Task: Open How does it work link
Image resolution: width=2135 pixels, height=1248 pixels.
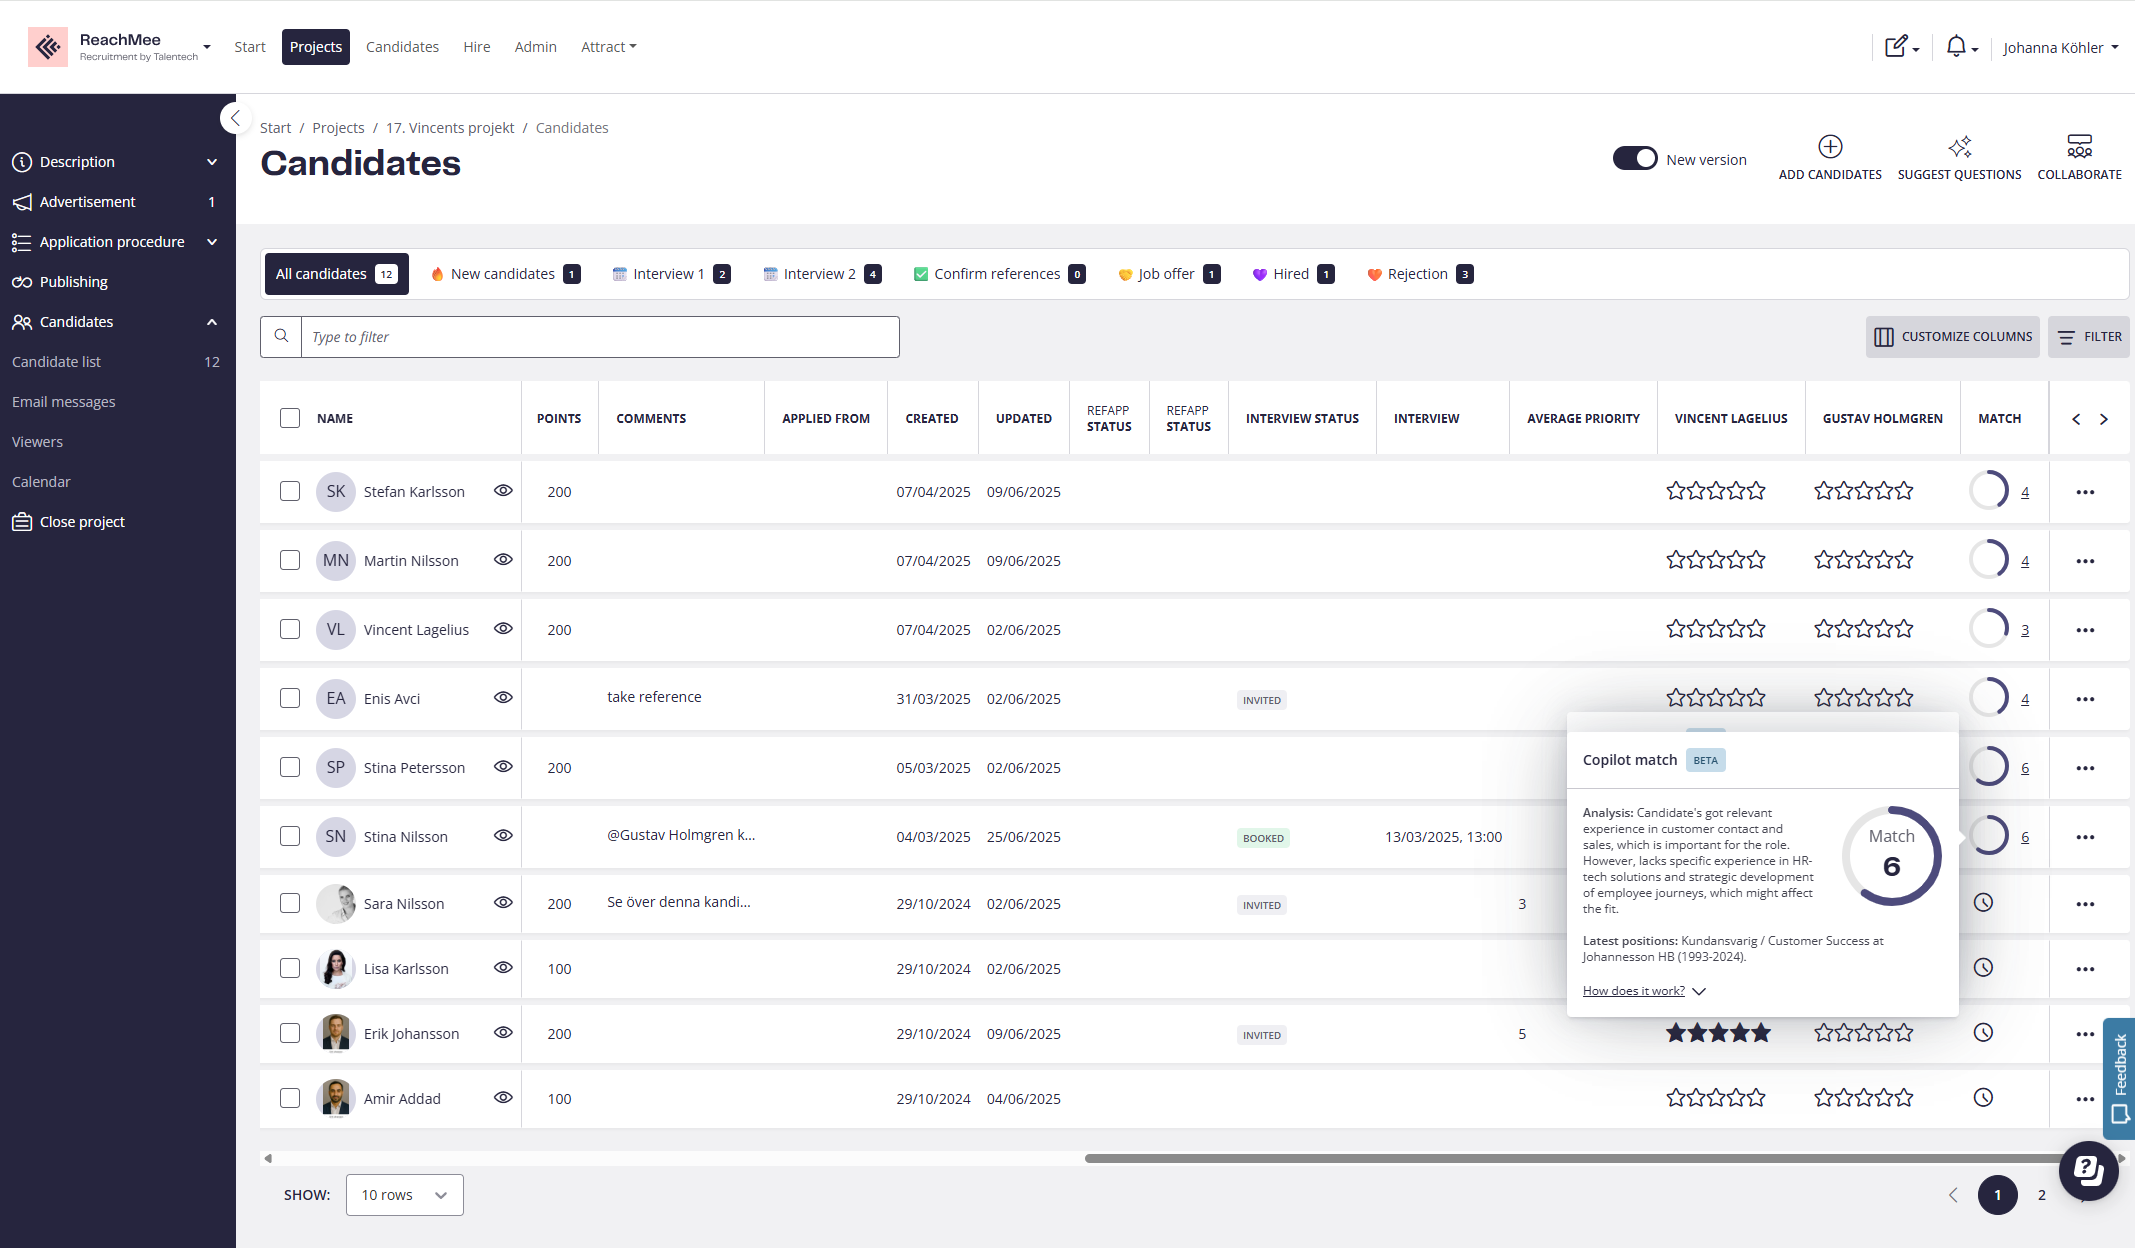Action: 1633,991
